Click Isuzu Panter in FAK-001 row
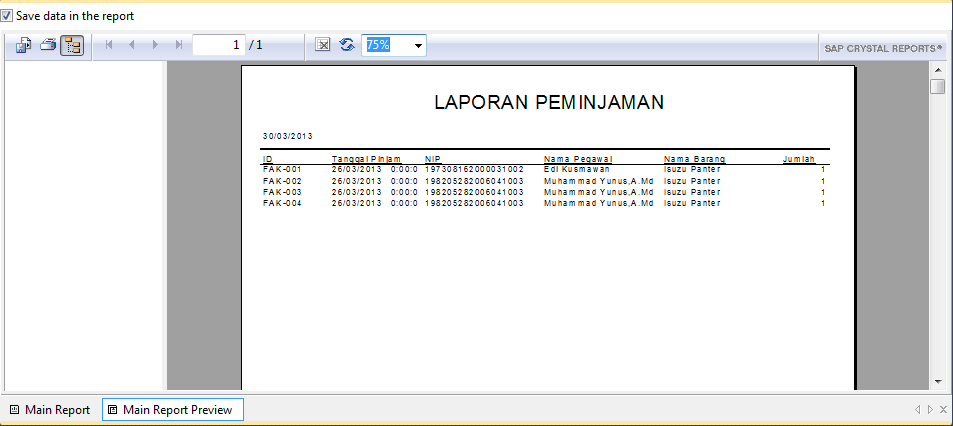The height and width of the screenshot is (426, 953). [x=692, y=169]
